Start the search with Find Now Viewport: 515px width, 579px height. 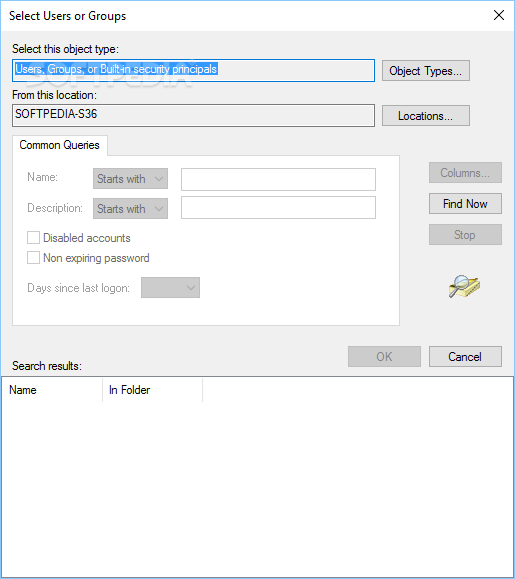(x=465, y=203)
